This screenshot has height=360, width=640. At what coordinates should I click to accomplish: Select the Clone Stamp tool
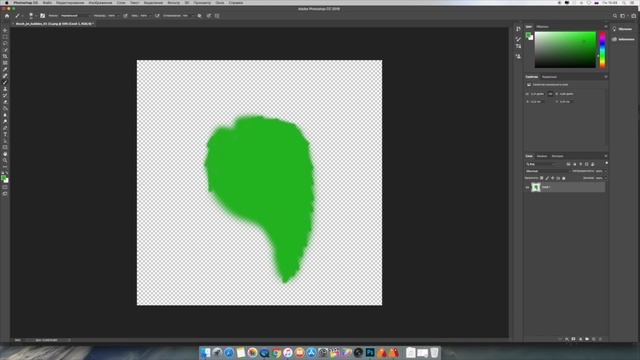click(x=5, y=89)
